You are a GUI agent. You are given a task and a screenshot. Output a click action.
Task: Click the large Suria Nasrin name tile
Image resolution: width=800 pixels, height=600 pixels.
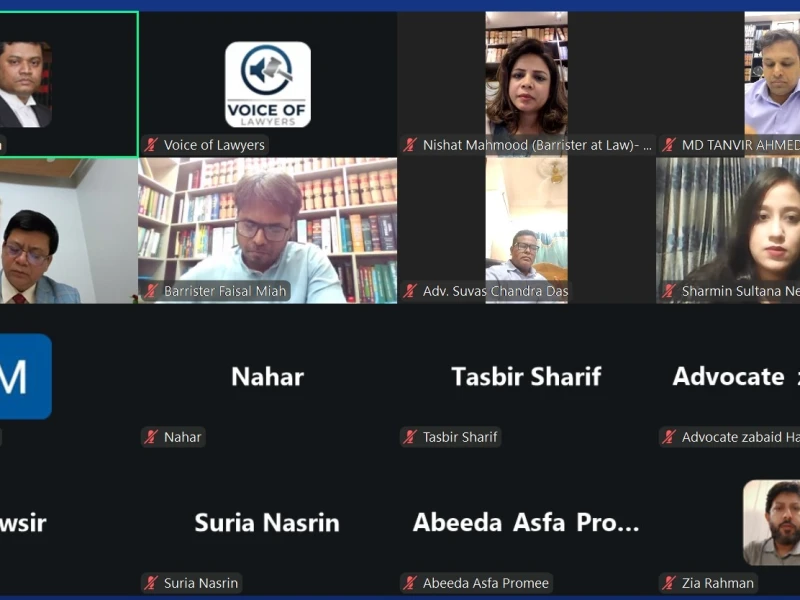click(267, 522)
